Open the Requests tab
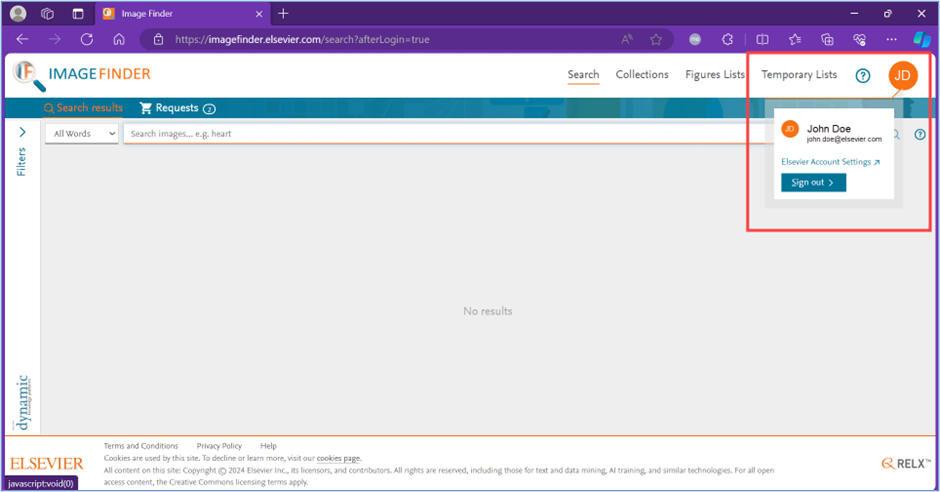 (177, 108)
